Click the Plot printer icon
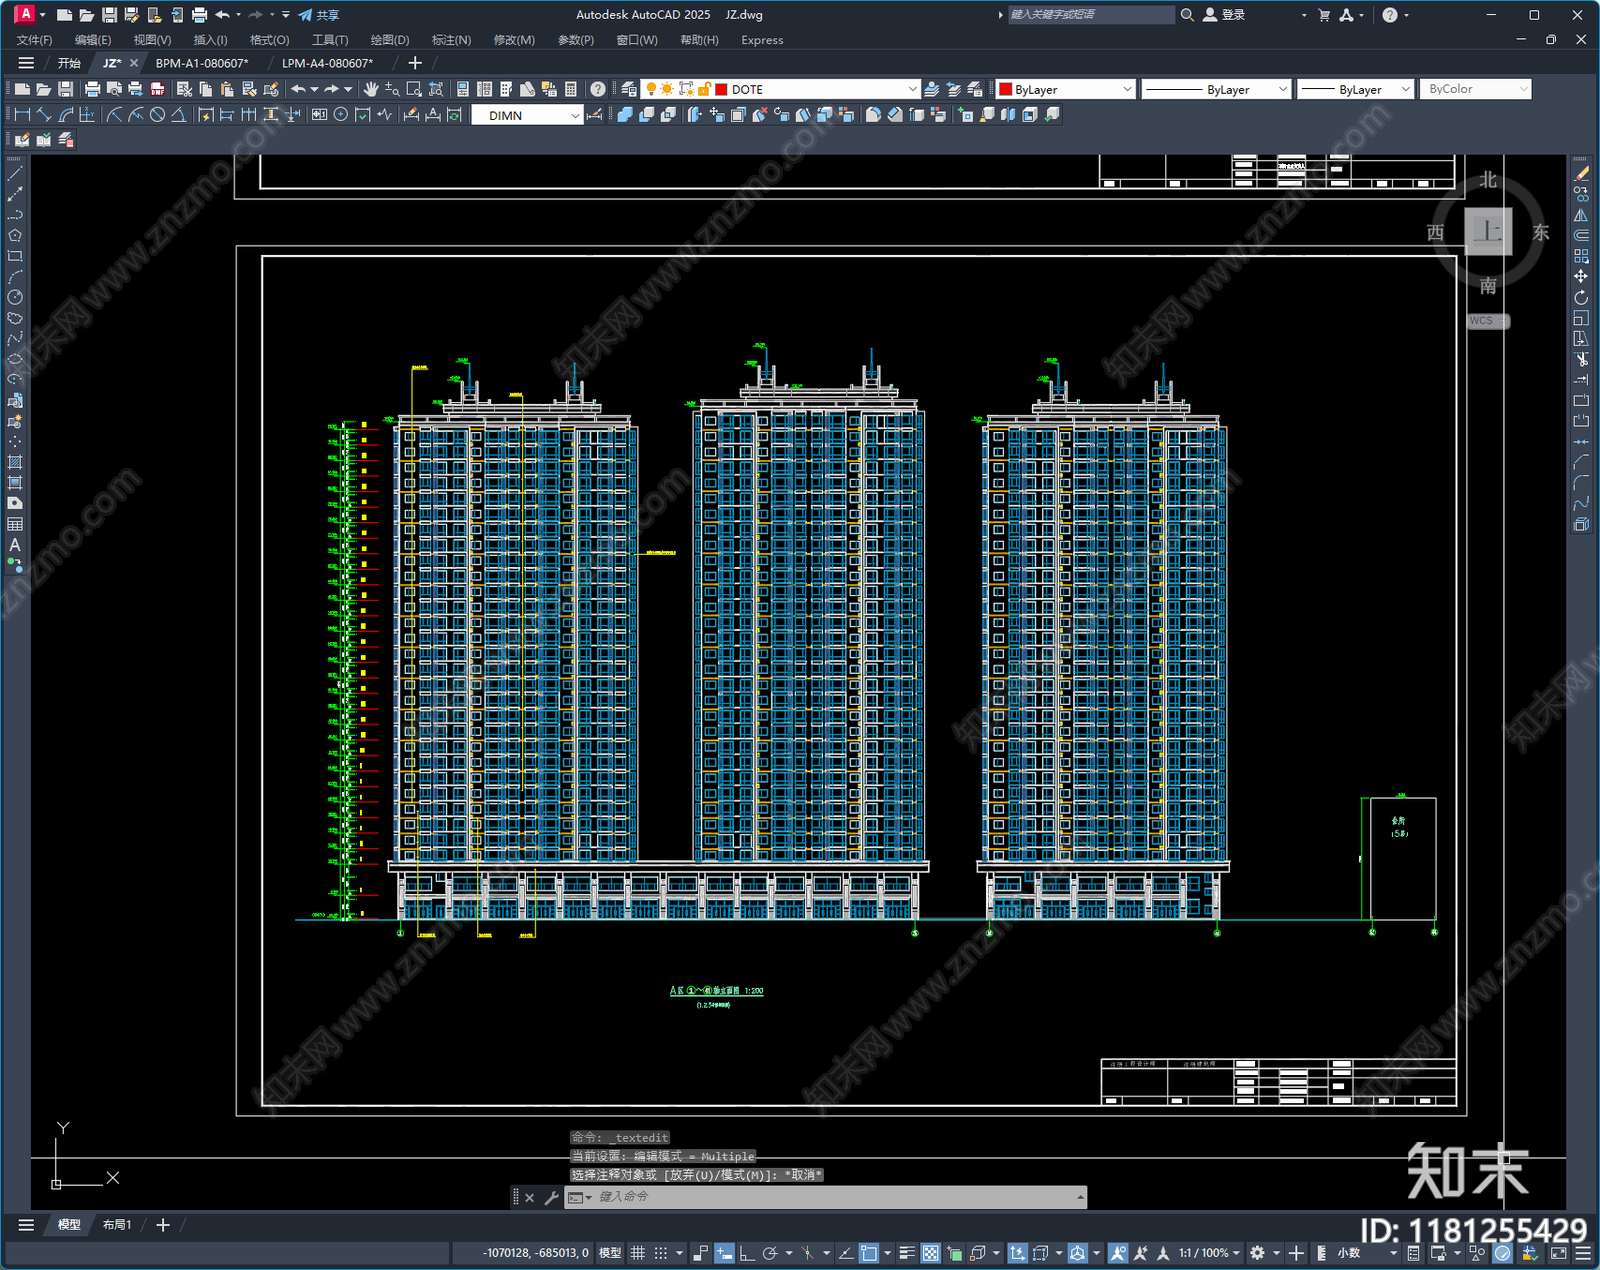Viewport: 1600px width, 1270px height. click(x=92, y=89)
